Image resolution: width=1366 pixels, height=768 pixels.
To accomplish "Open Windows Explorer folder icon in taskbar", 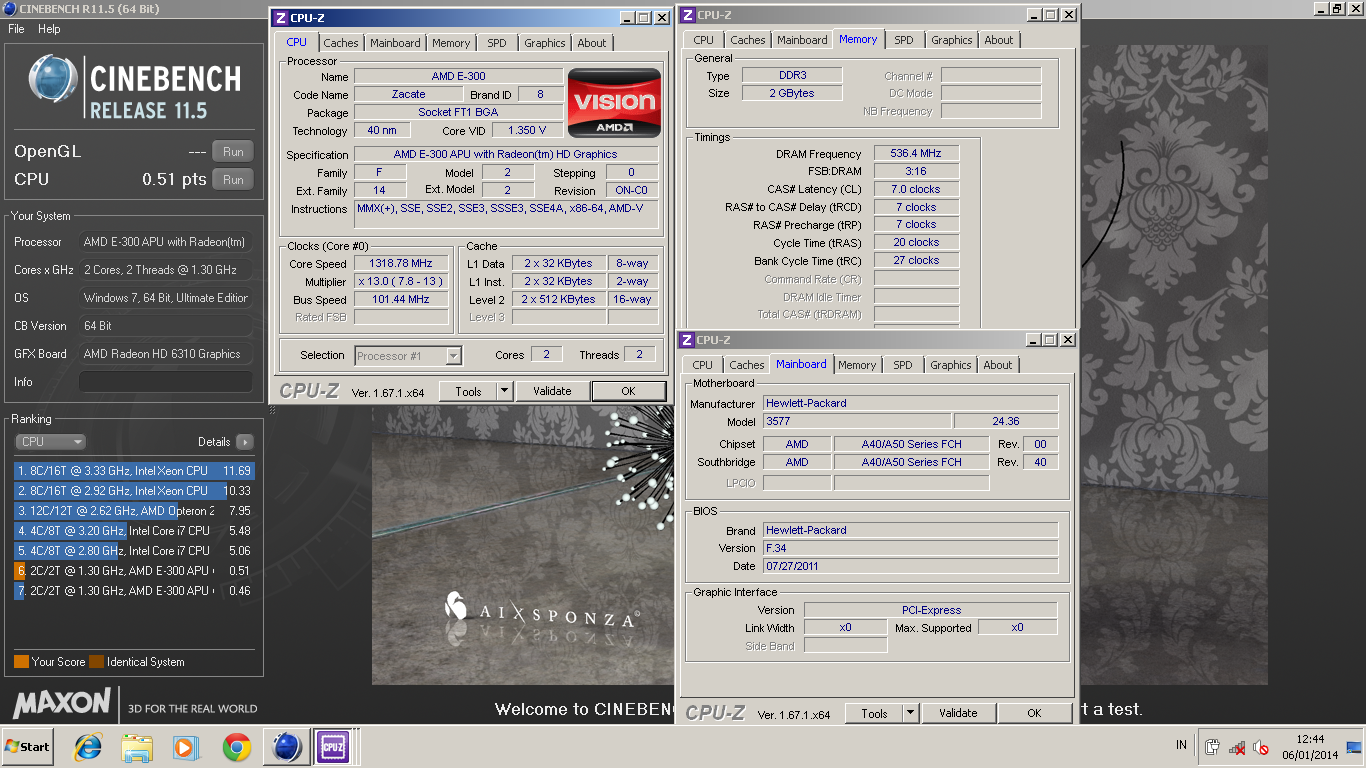I will [136, 747].
